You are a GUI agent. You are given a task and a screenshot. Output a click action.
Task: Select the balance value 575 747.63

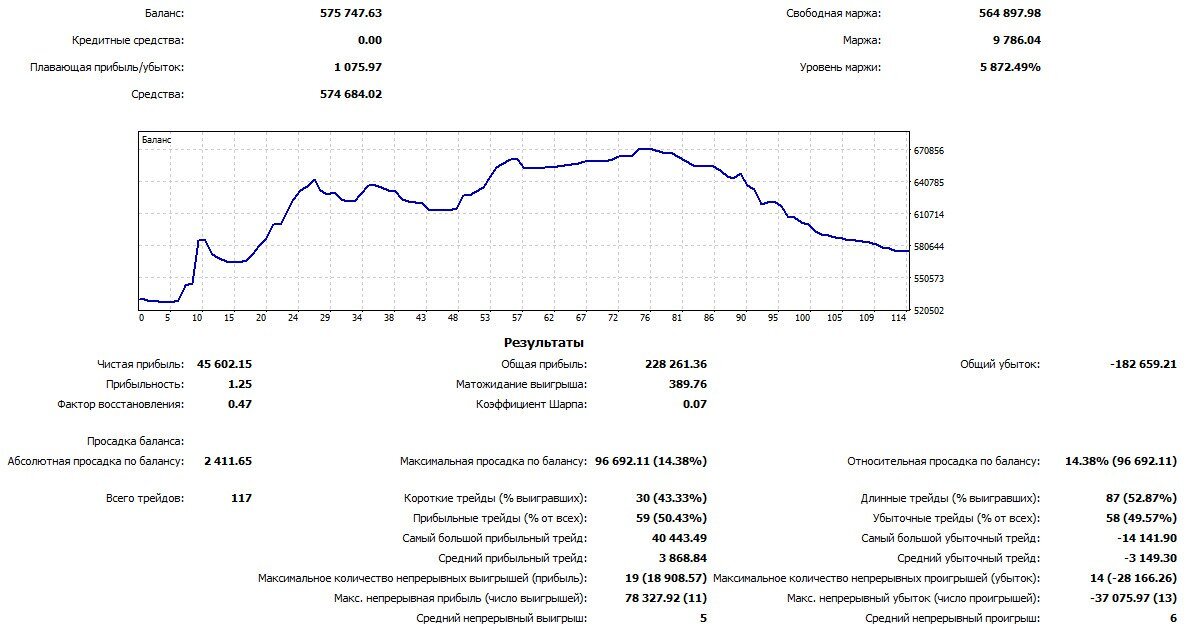point(351,13)
